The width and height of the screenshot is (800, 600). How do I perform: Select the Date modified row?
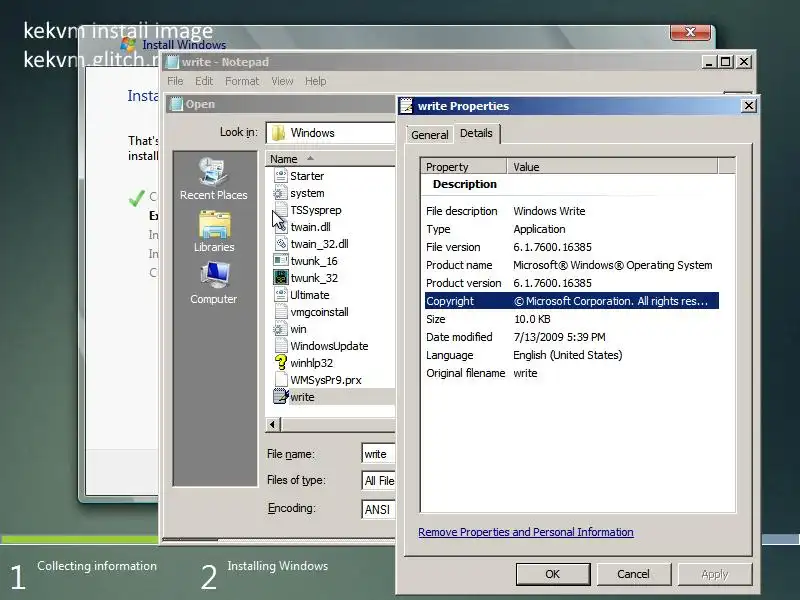point(572,337)
